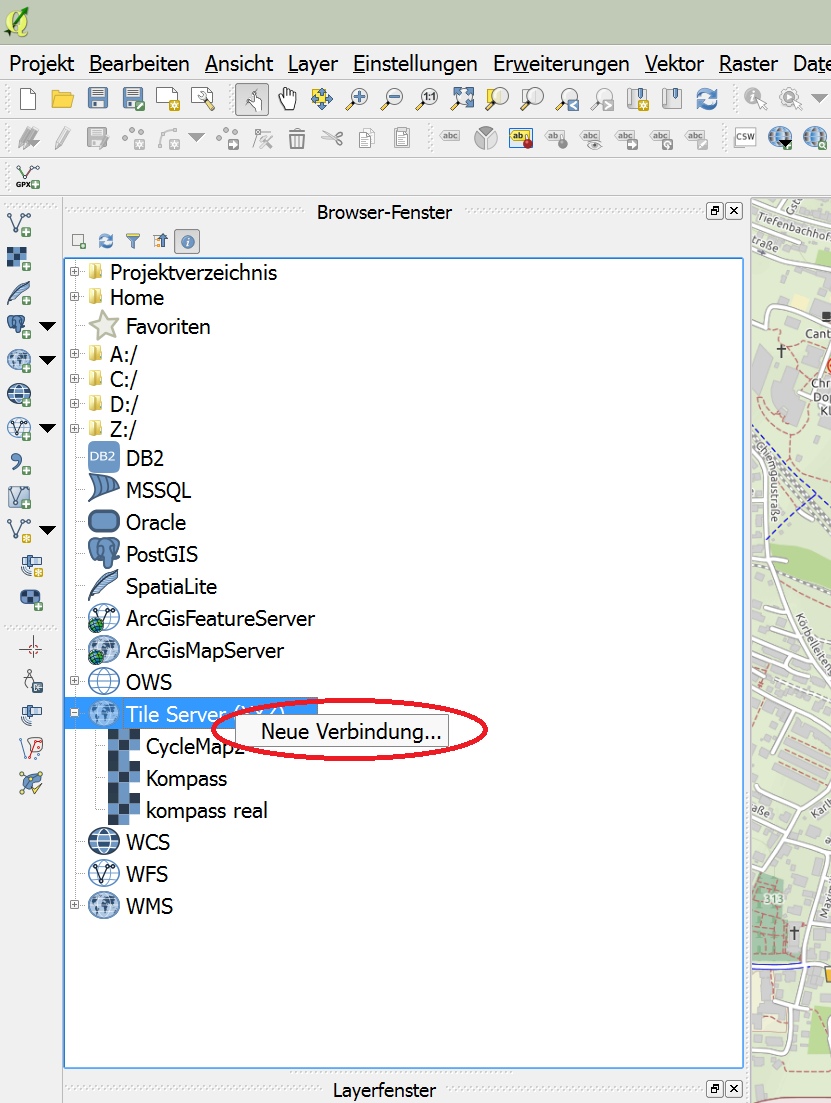831x1103 pixels.
Task: Click Add Raster Layer checkerboard icon
Action: [18, 258]
